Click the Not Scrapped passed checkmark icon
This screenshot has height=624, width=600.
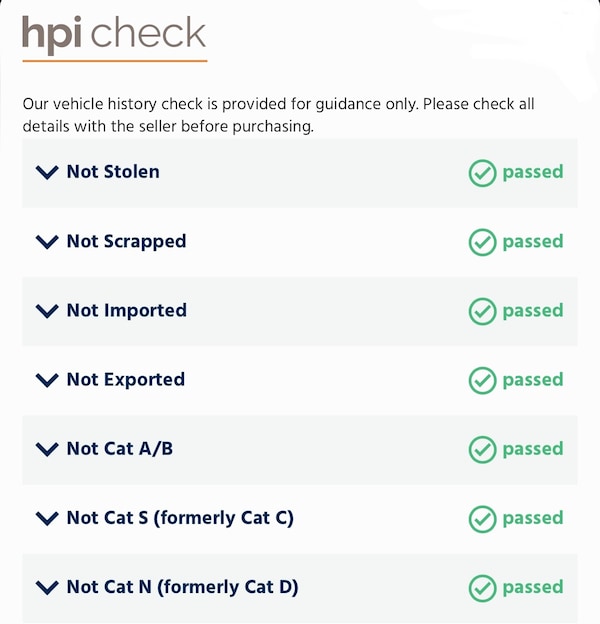tap(483, 242)
